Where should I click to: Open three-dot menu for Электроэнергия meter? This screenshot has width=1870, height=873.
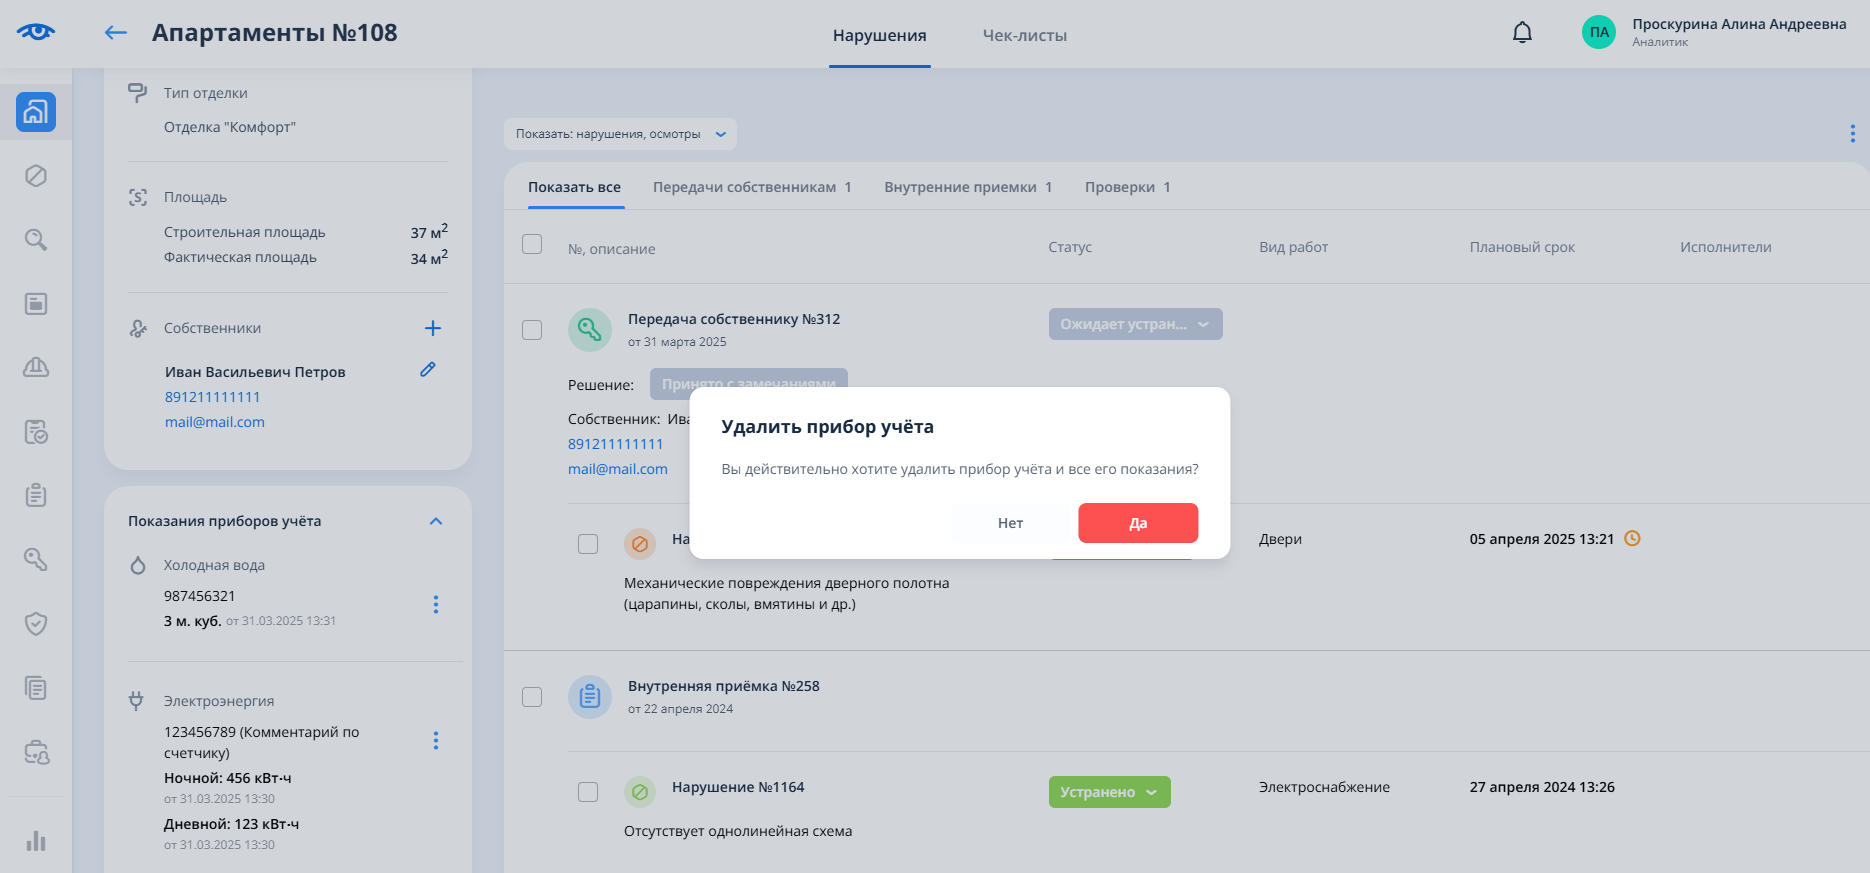[435, 741]
